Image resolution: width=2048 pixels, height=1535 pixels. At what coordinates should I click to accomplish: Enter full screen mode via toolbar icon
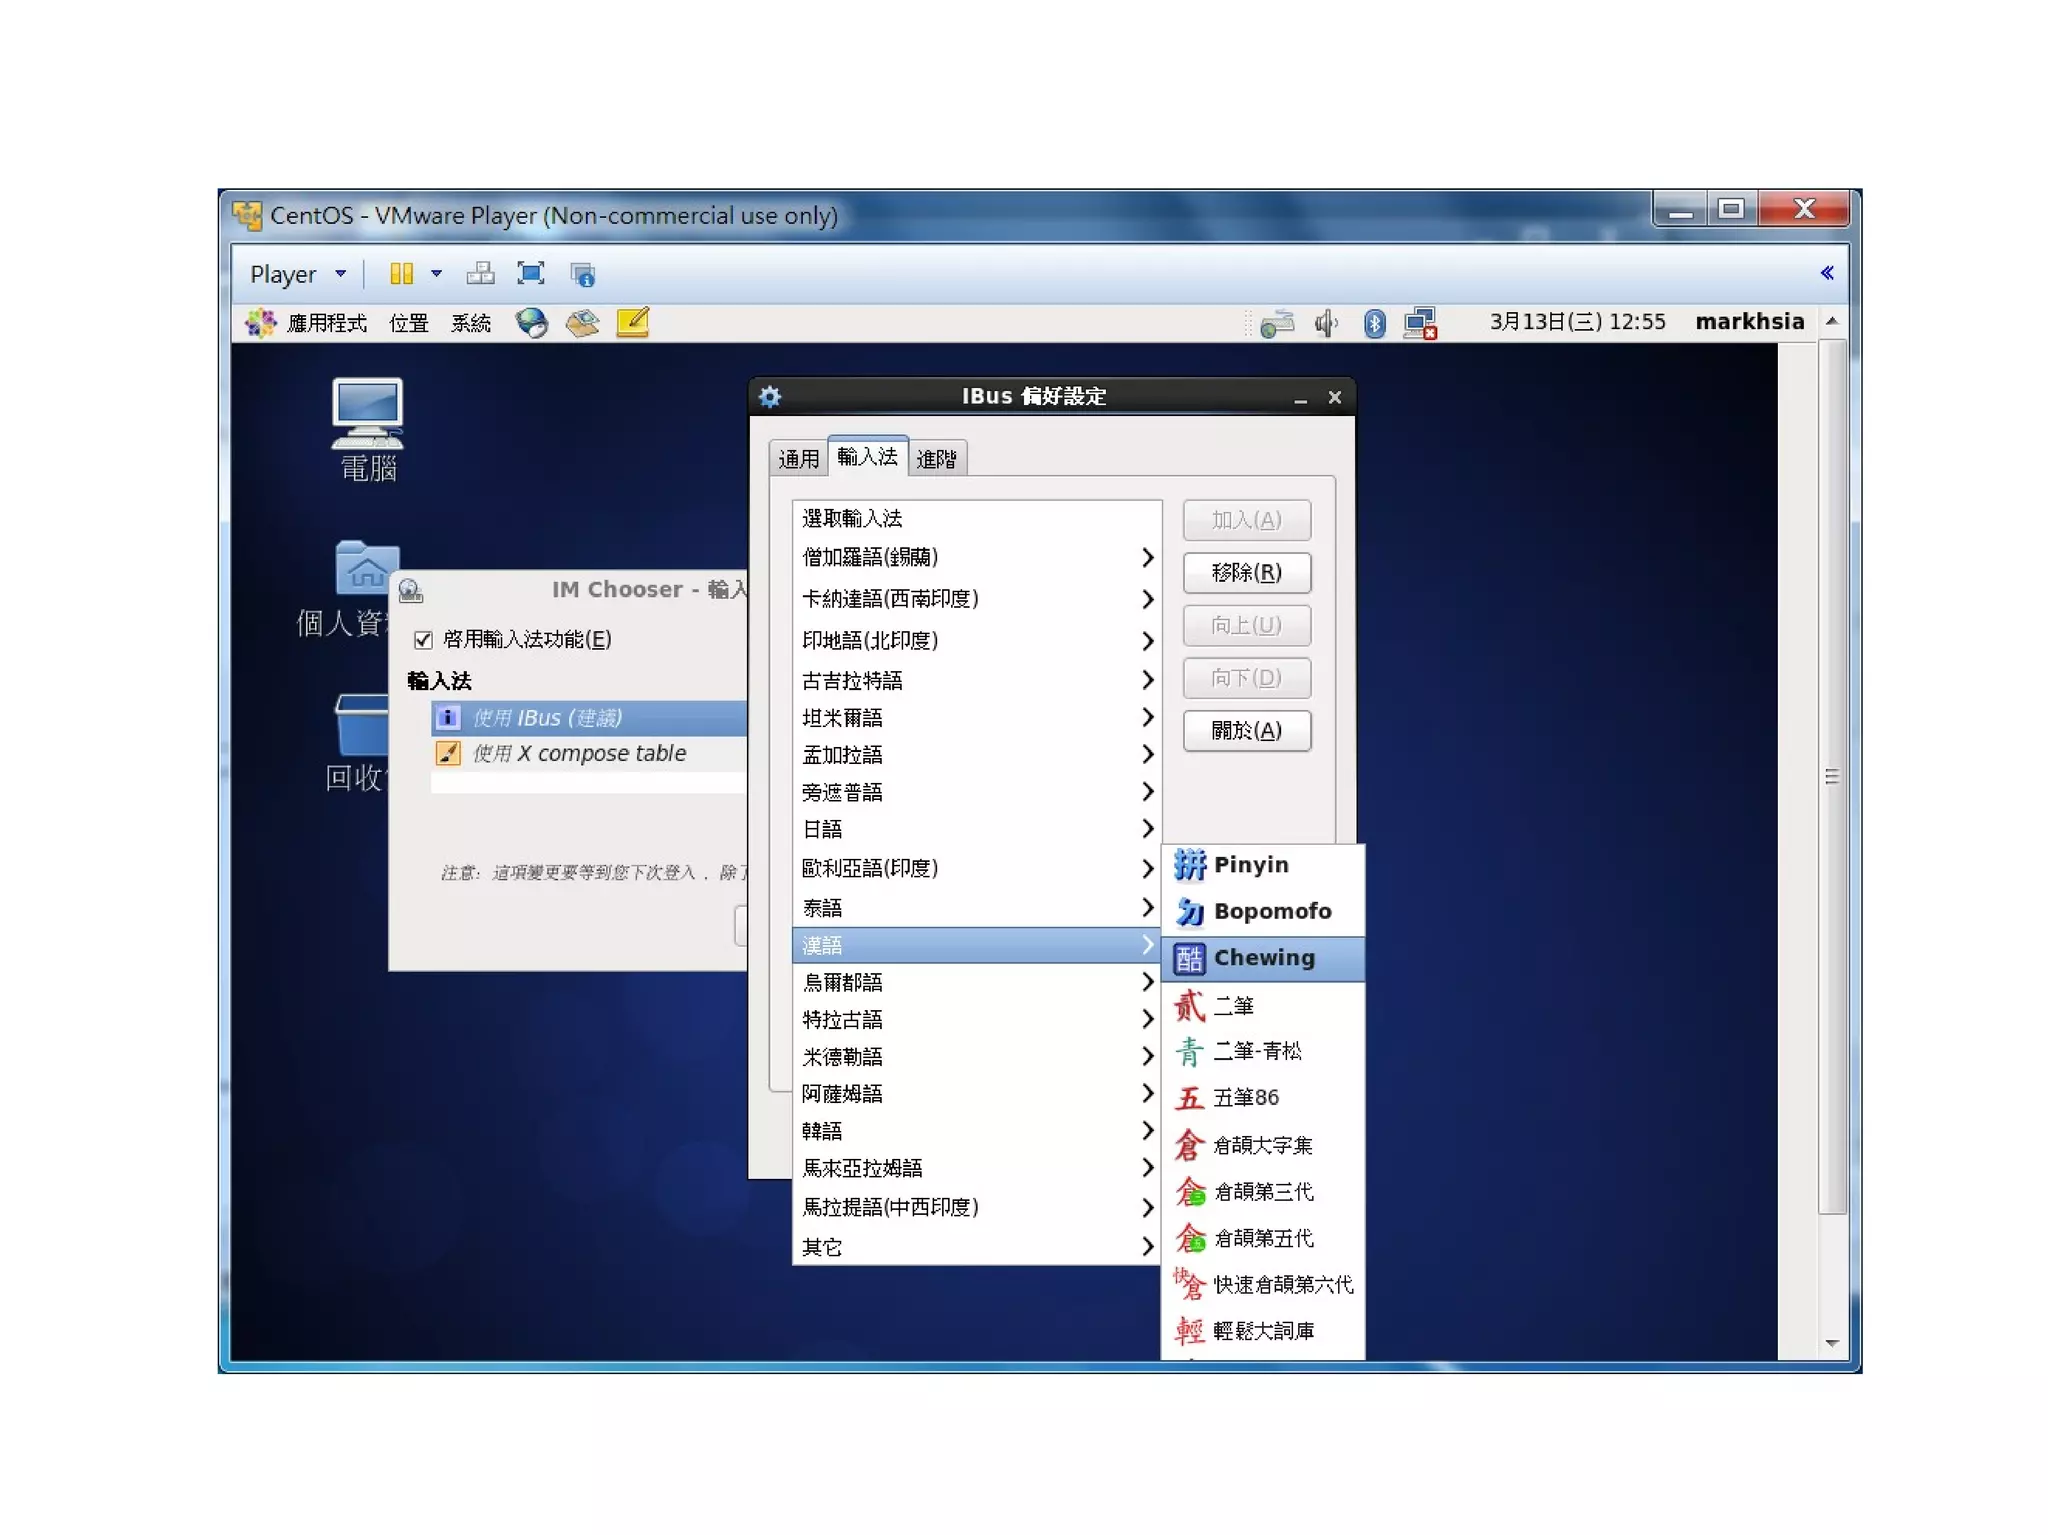530,274
